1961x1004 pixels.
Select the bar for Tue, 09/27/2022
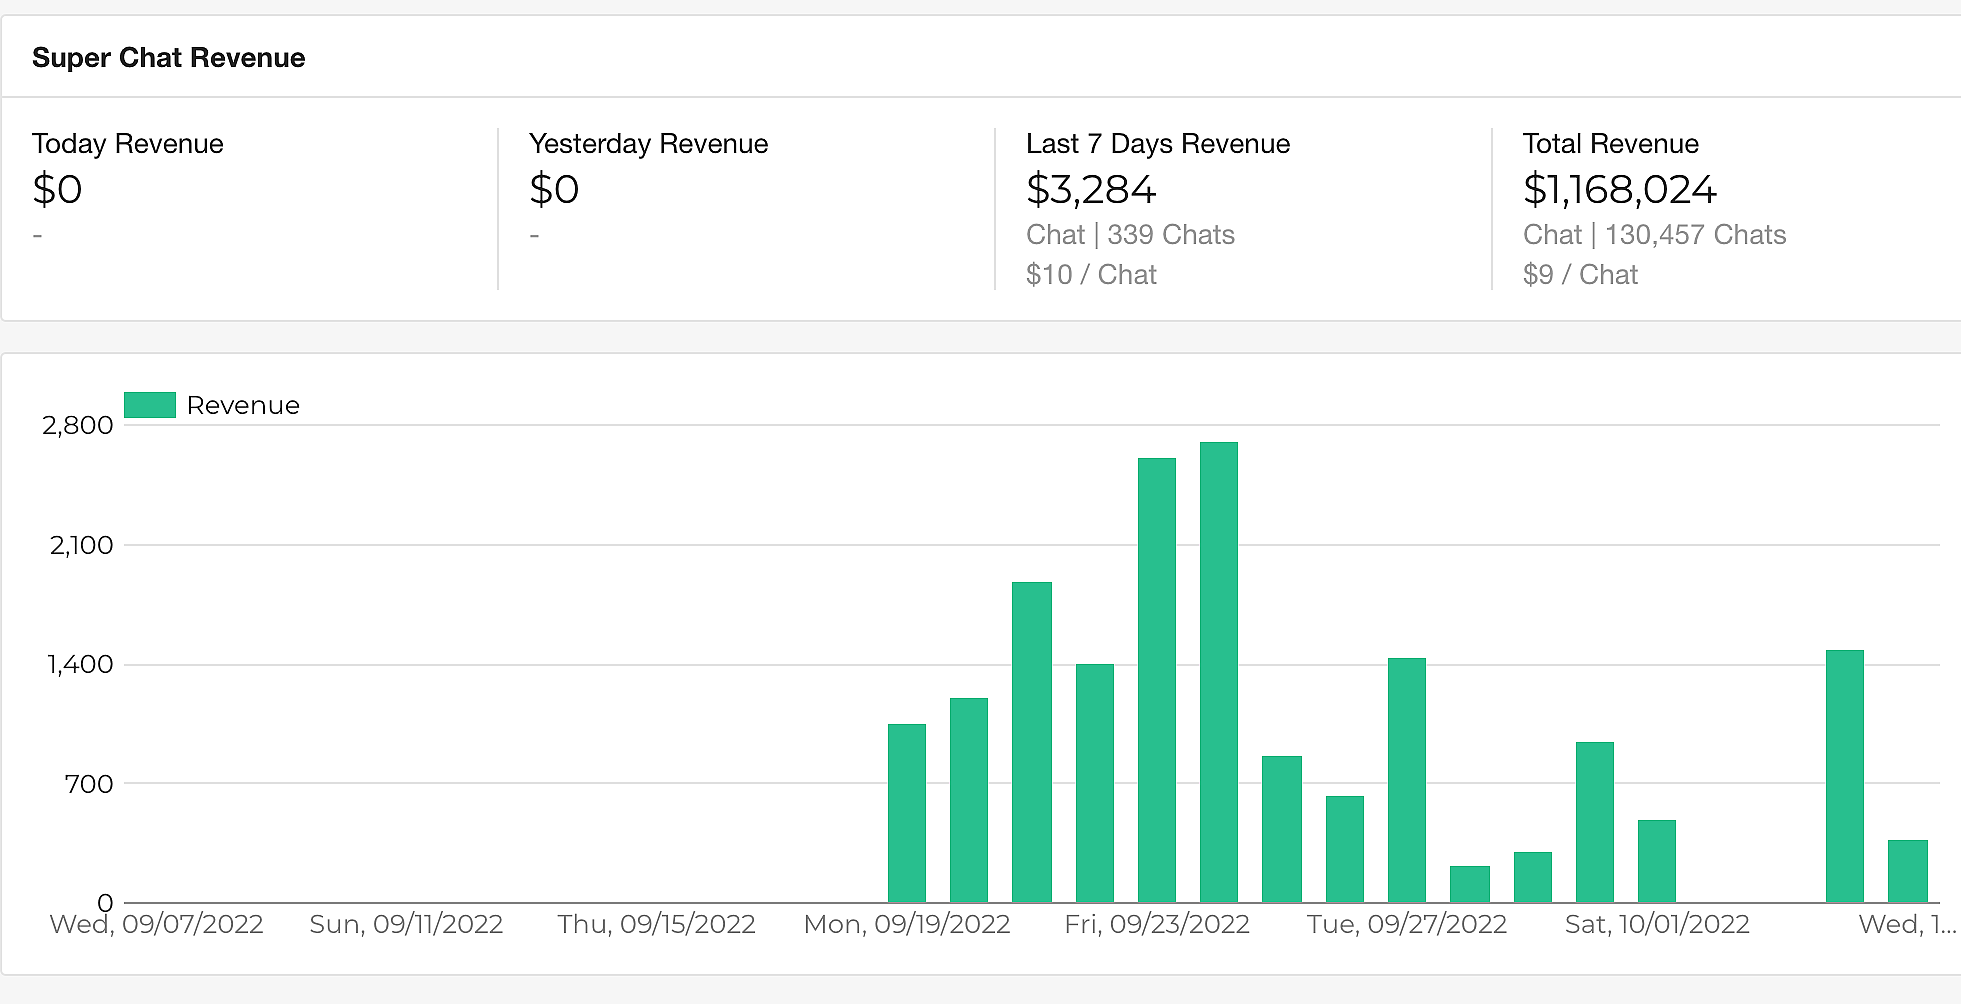pos(1406,780)
